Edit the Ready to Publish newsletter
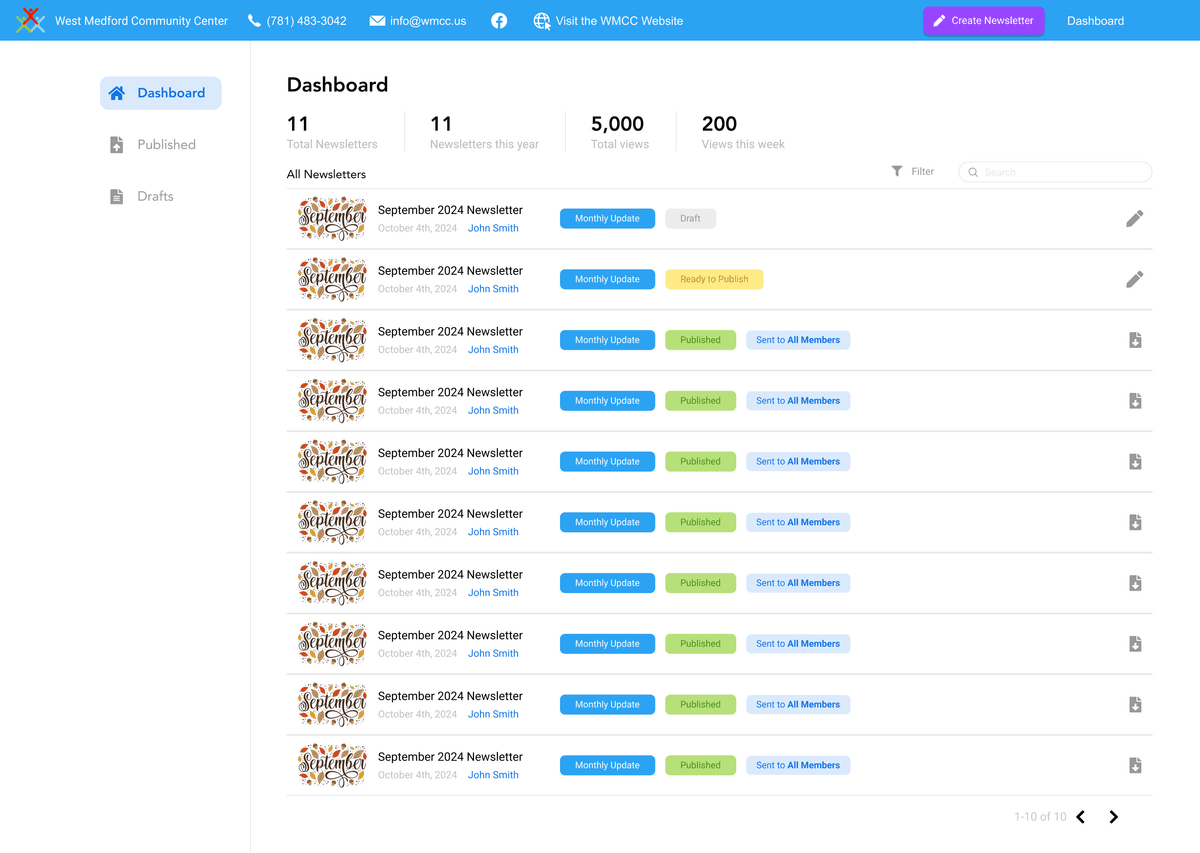Image resolution: width=1200 pixels, height=853 pixels. 1134,279
